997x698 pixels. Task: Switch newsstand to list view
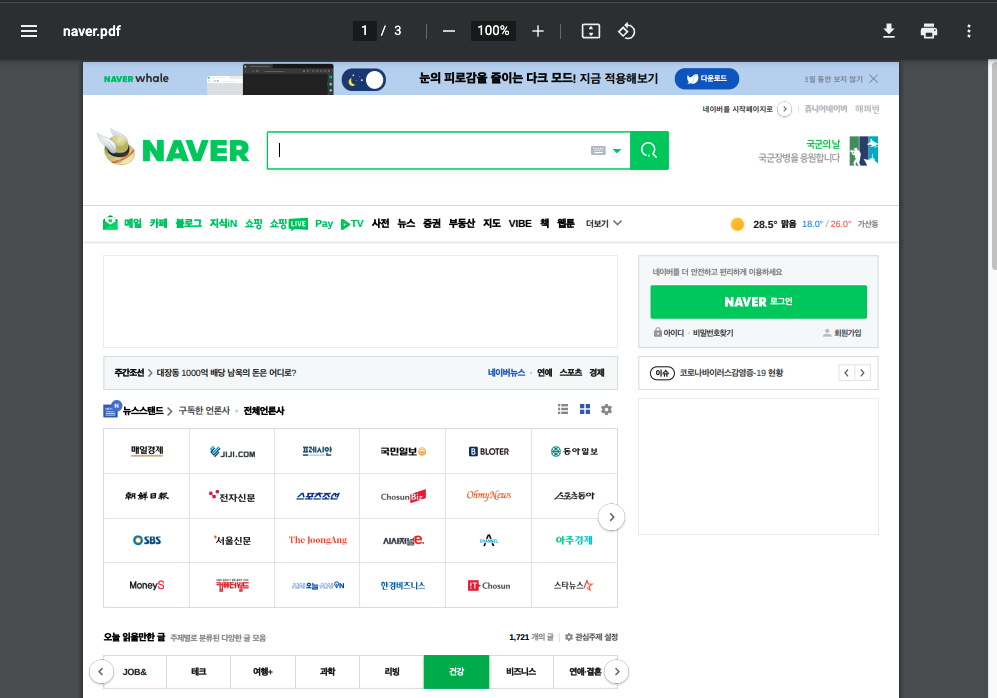(563, 409)
